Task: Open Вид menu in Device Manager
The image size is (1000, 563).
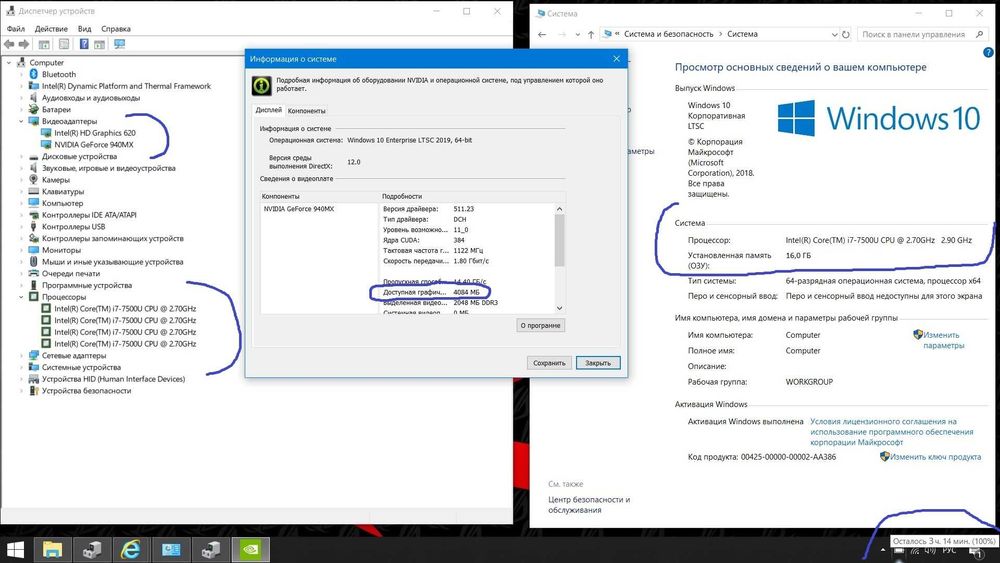Action: pos(84,29)
